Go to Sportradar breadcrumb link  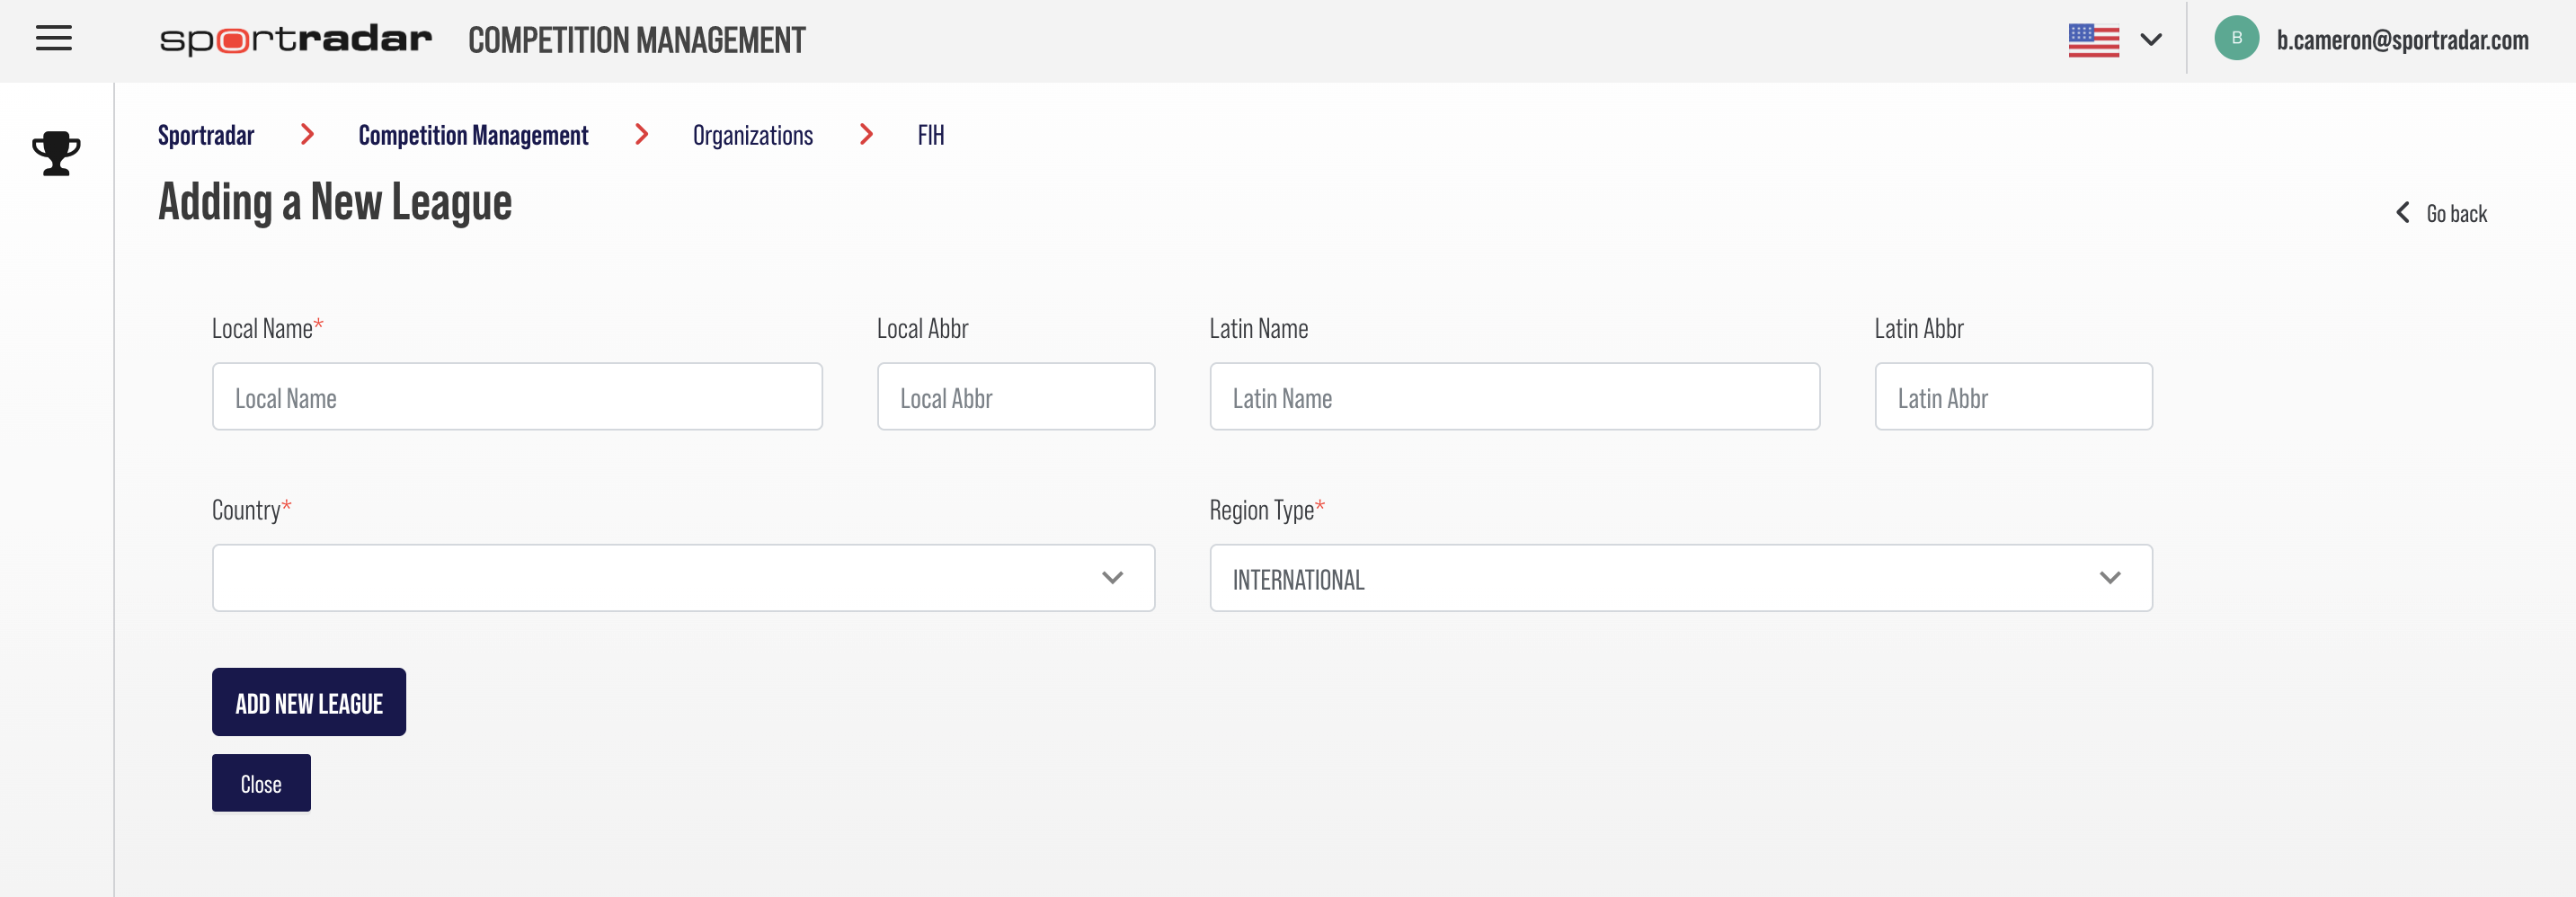206,135
